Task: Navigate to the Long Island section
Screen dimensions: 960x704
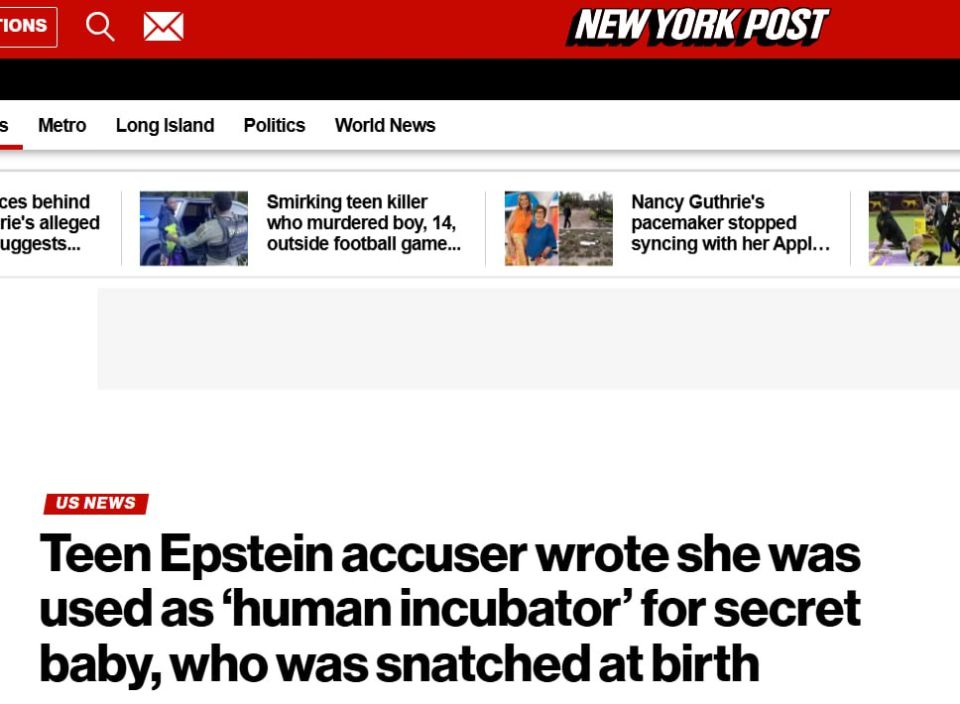Action: point(165,125)
